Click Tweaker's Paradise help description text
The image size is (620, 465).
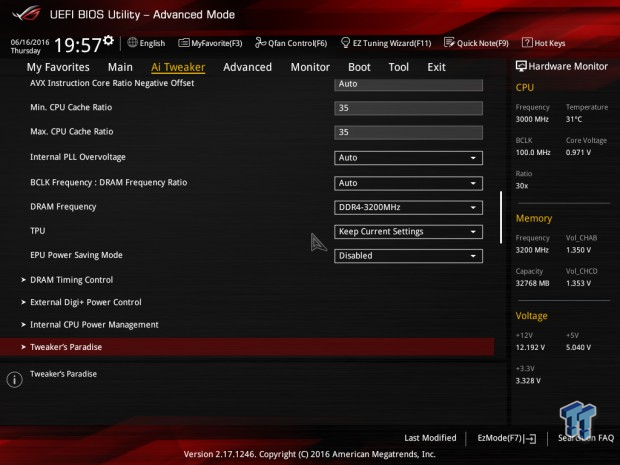click(63, 374)
